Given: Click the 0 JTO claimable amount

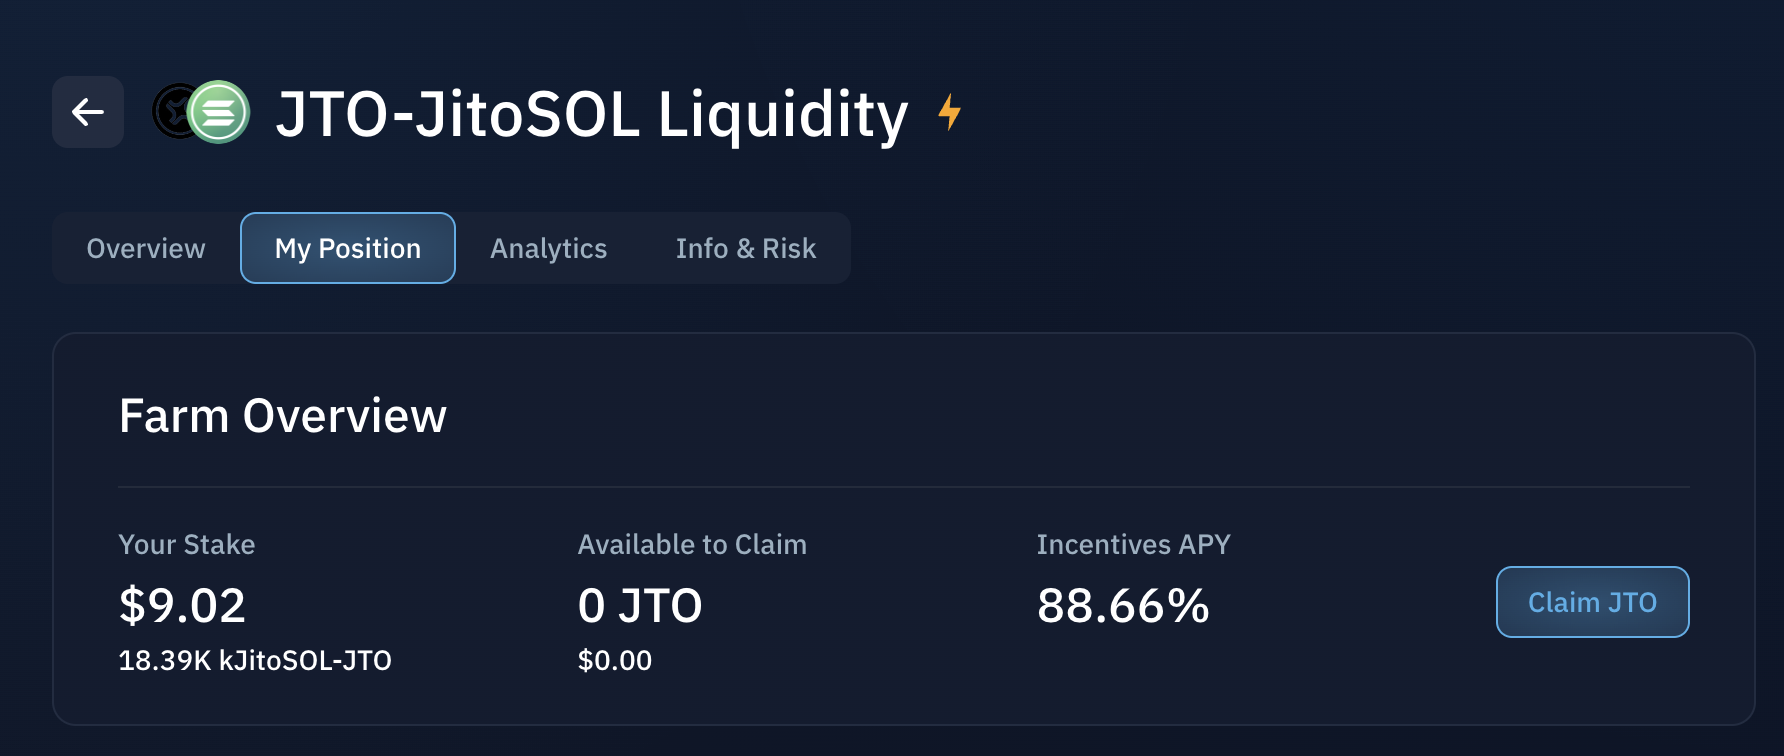Looking at the screenshot, I should (x=640, y=605).
